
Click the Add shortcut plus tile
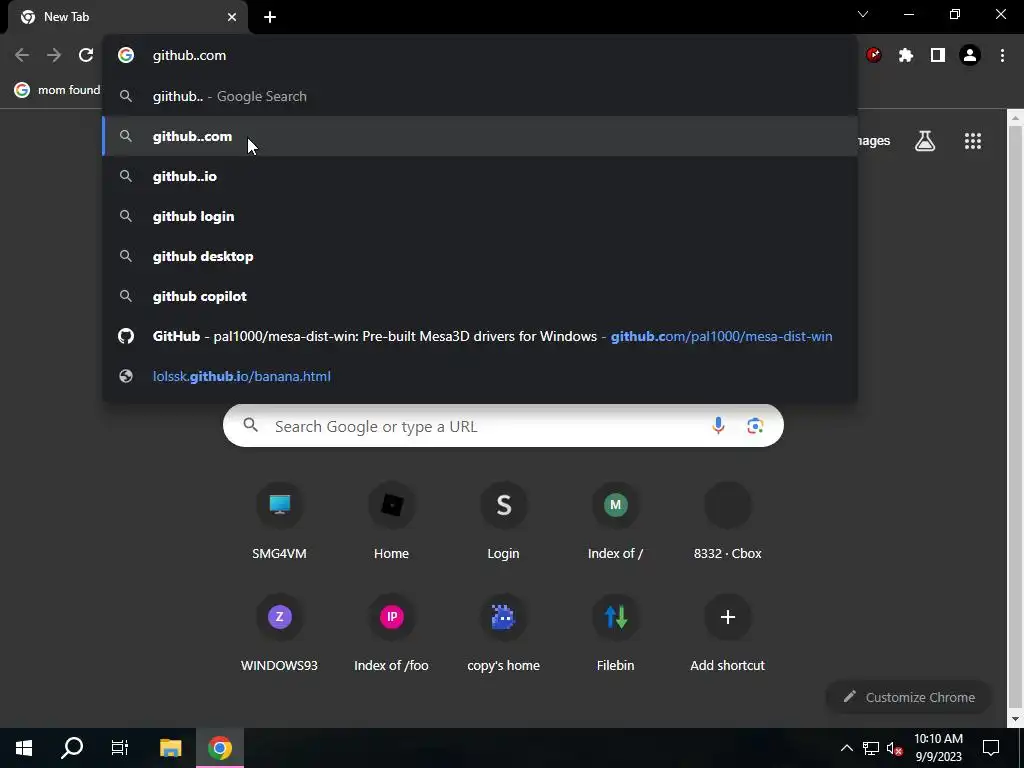[728, 633]
